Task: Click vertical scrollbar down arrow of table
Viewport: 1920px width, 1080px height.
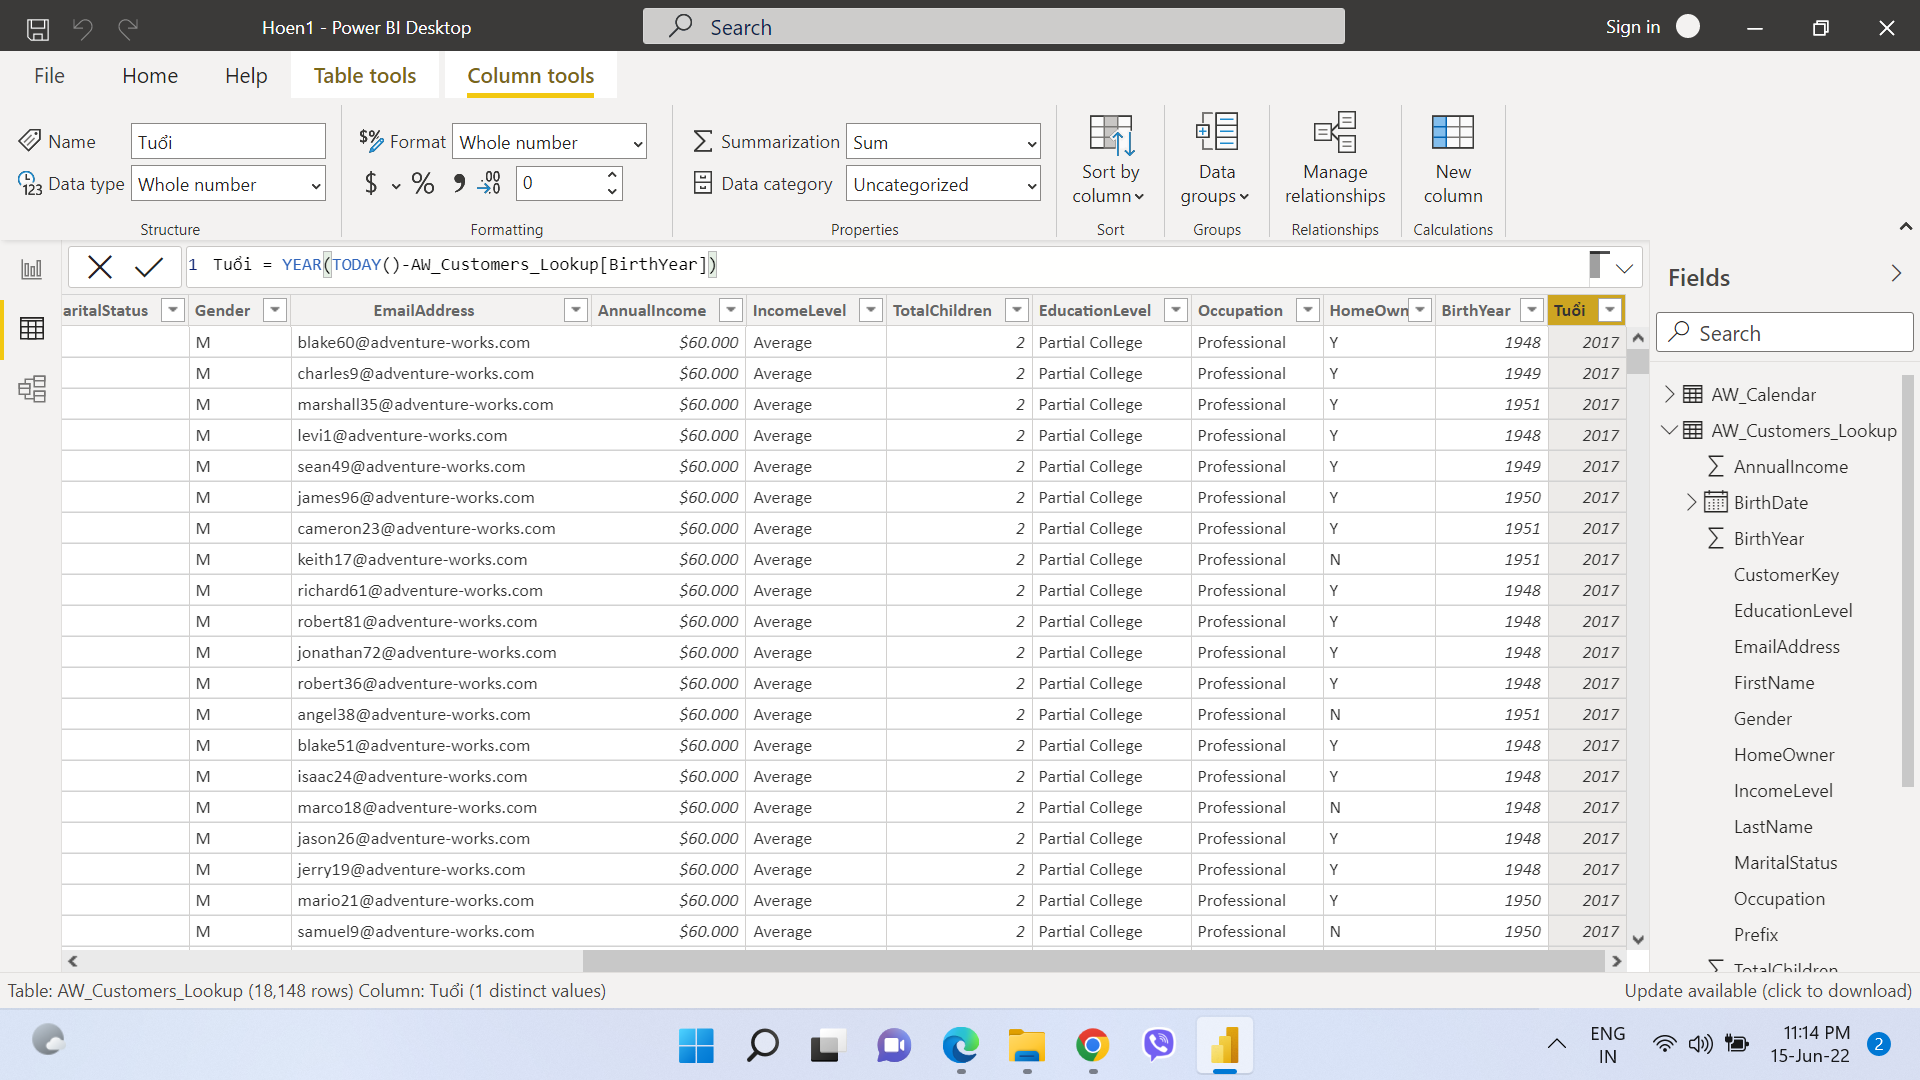Action: click(x=1638, y=939)
